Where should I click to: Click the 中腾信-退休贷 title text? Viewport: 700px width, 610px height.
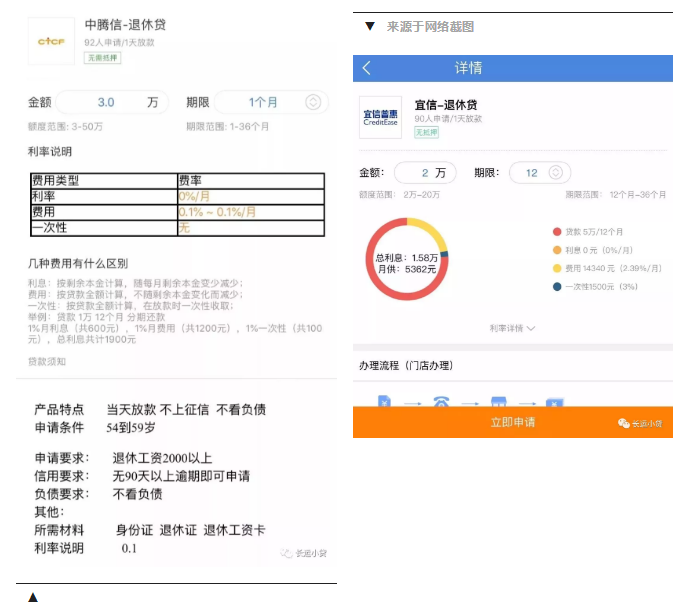pyautogui.click(x=125, y=25)
